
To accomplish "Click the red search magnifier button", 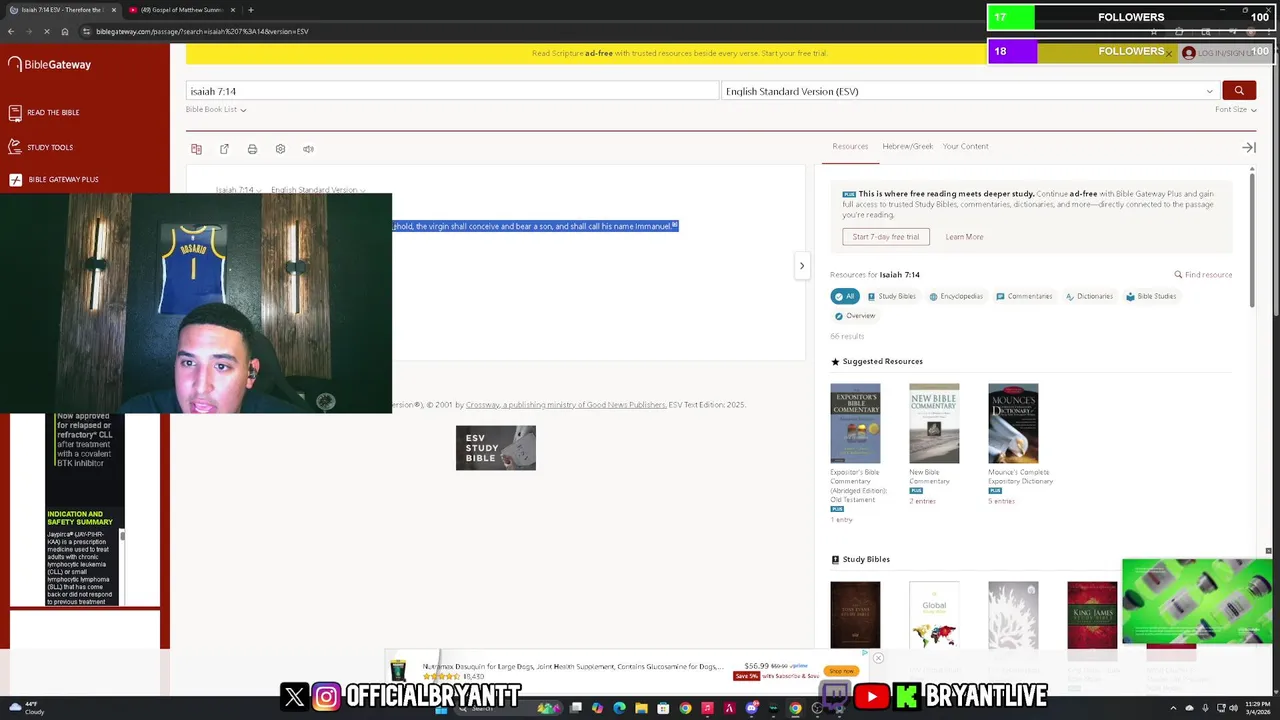I will click(x=1239, y=91).
